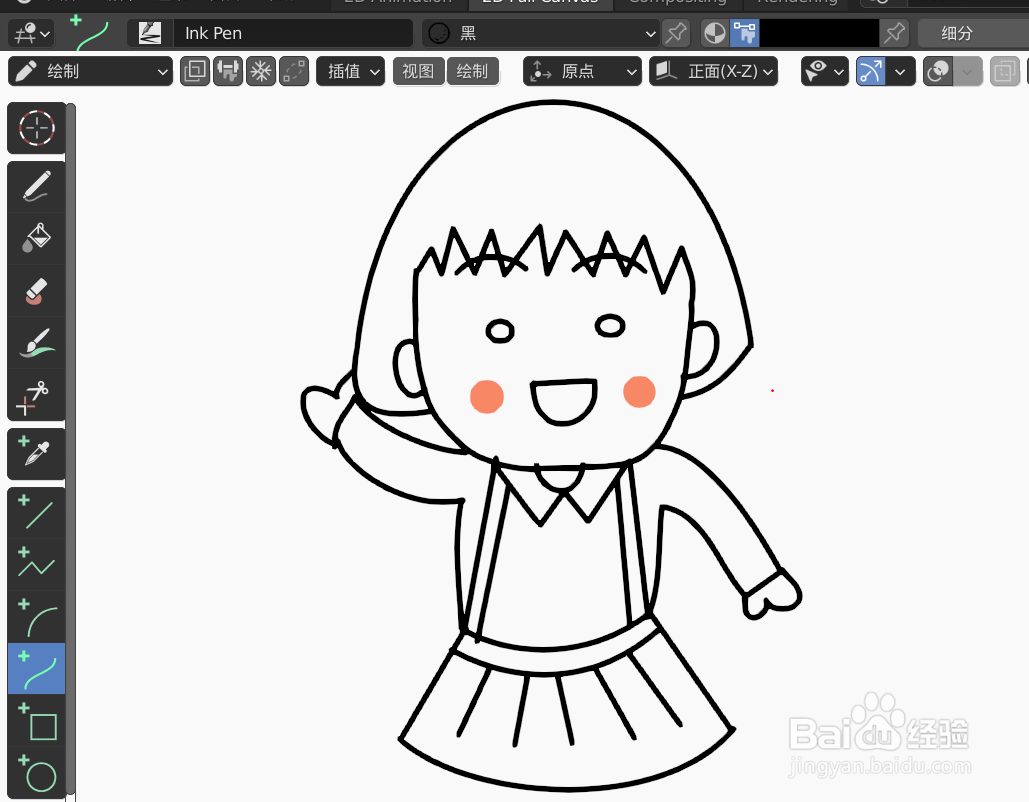Pin the brush color
Screen dimensions: 1029x802
tap(894, 33)
